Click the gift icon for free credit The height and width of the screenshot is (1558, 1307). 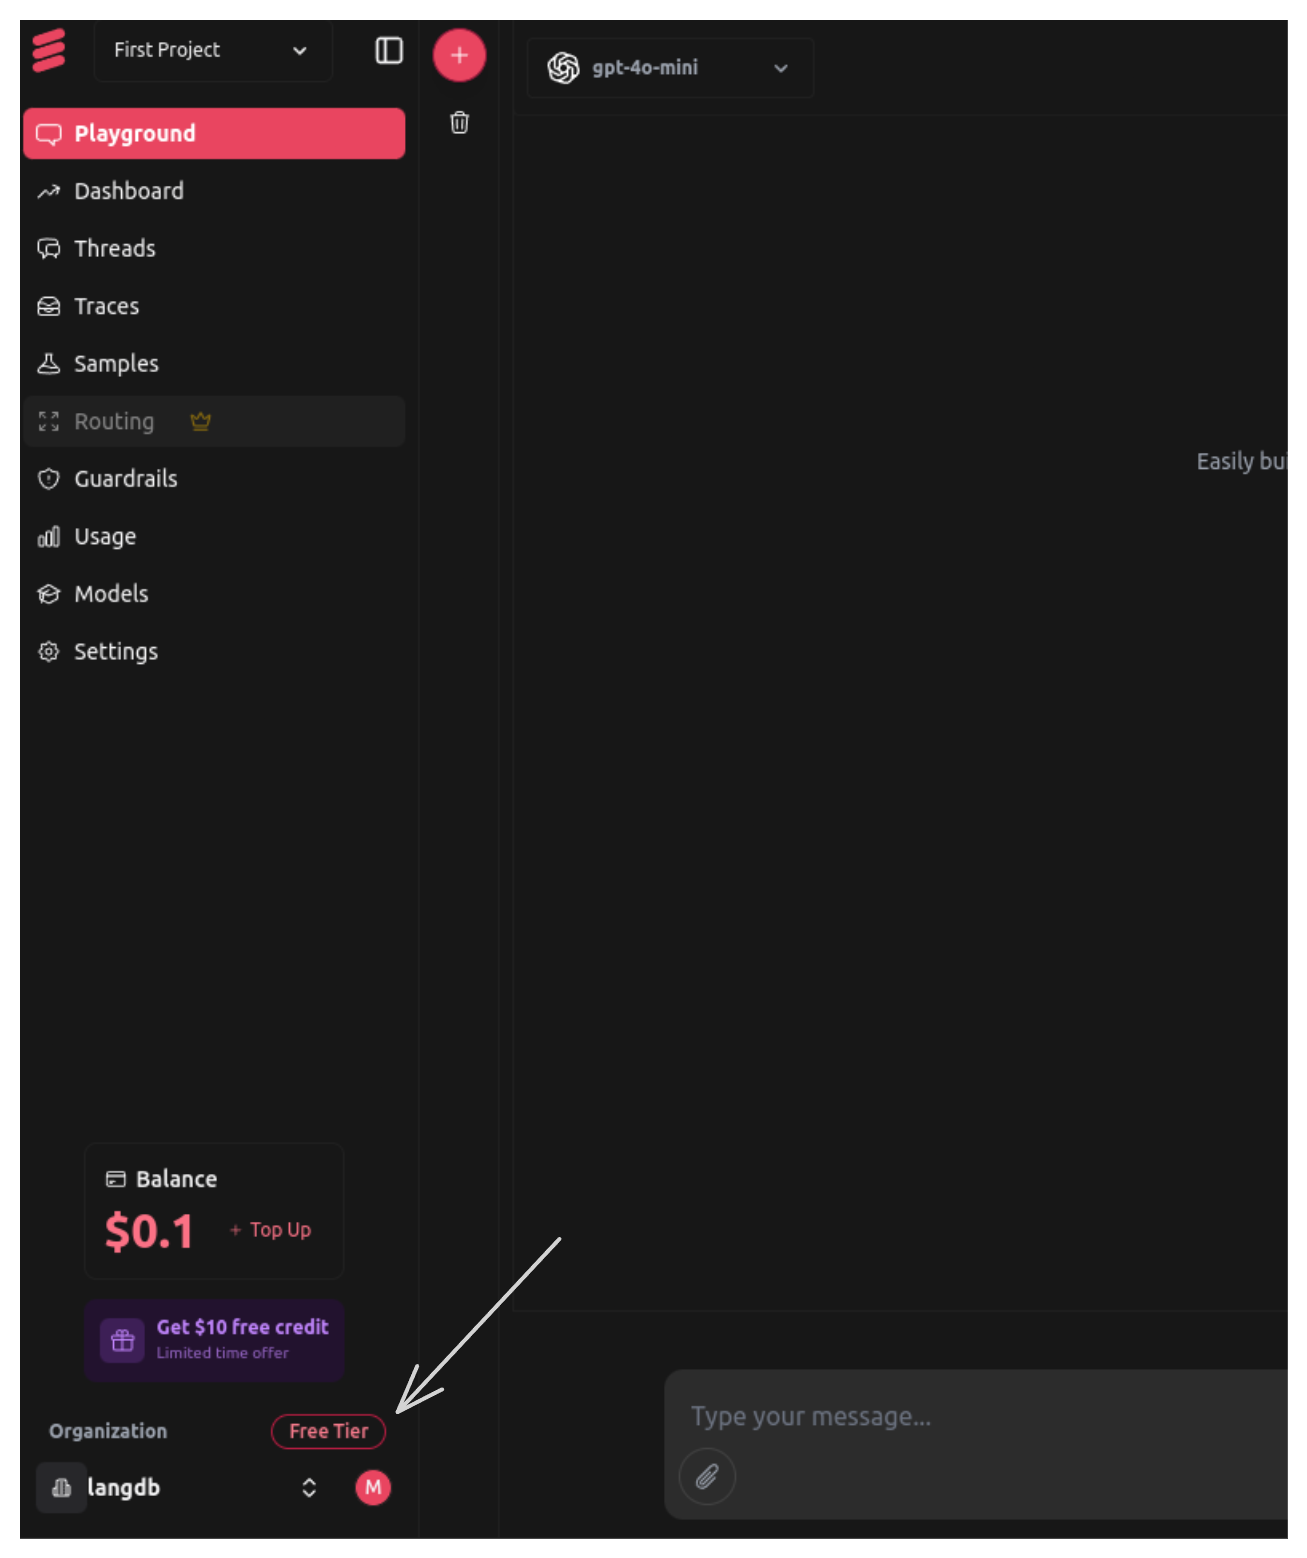[x=123, y=1340]
